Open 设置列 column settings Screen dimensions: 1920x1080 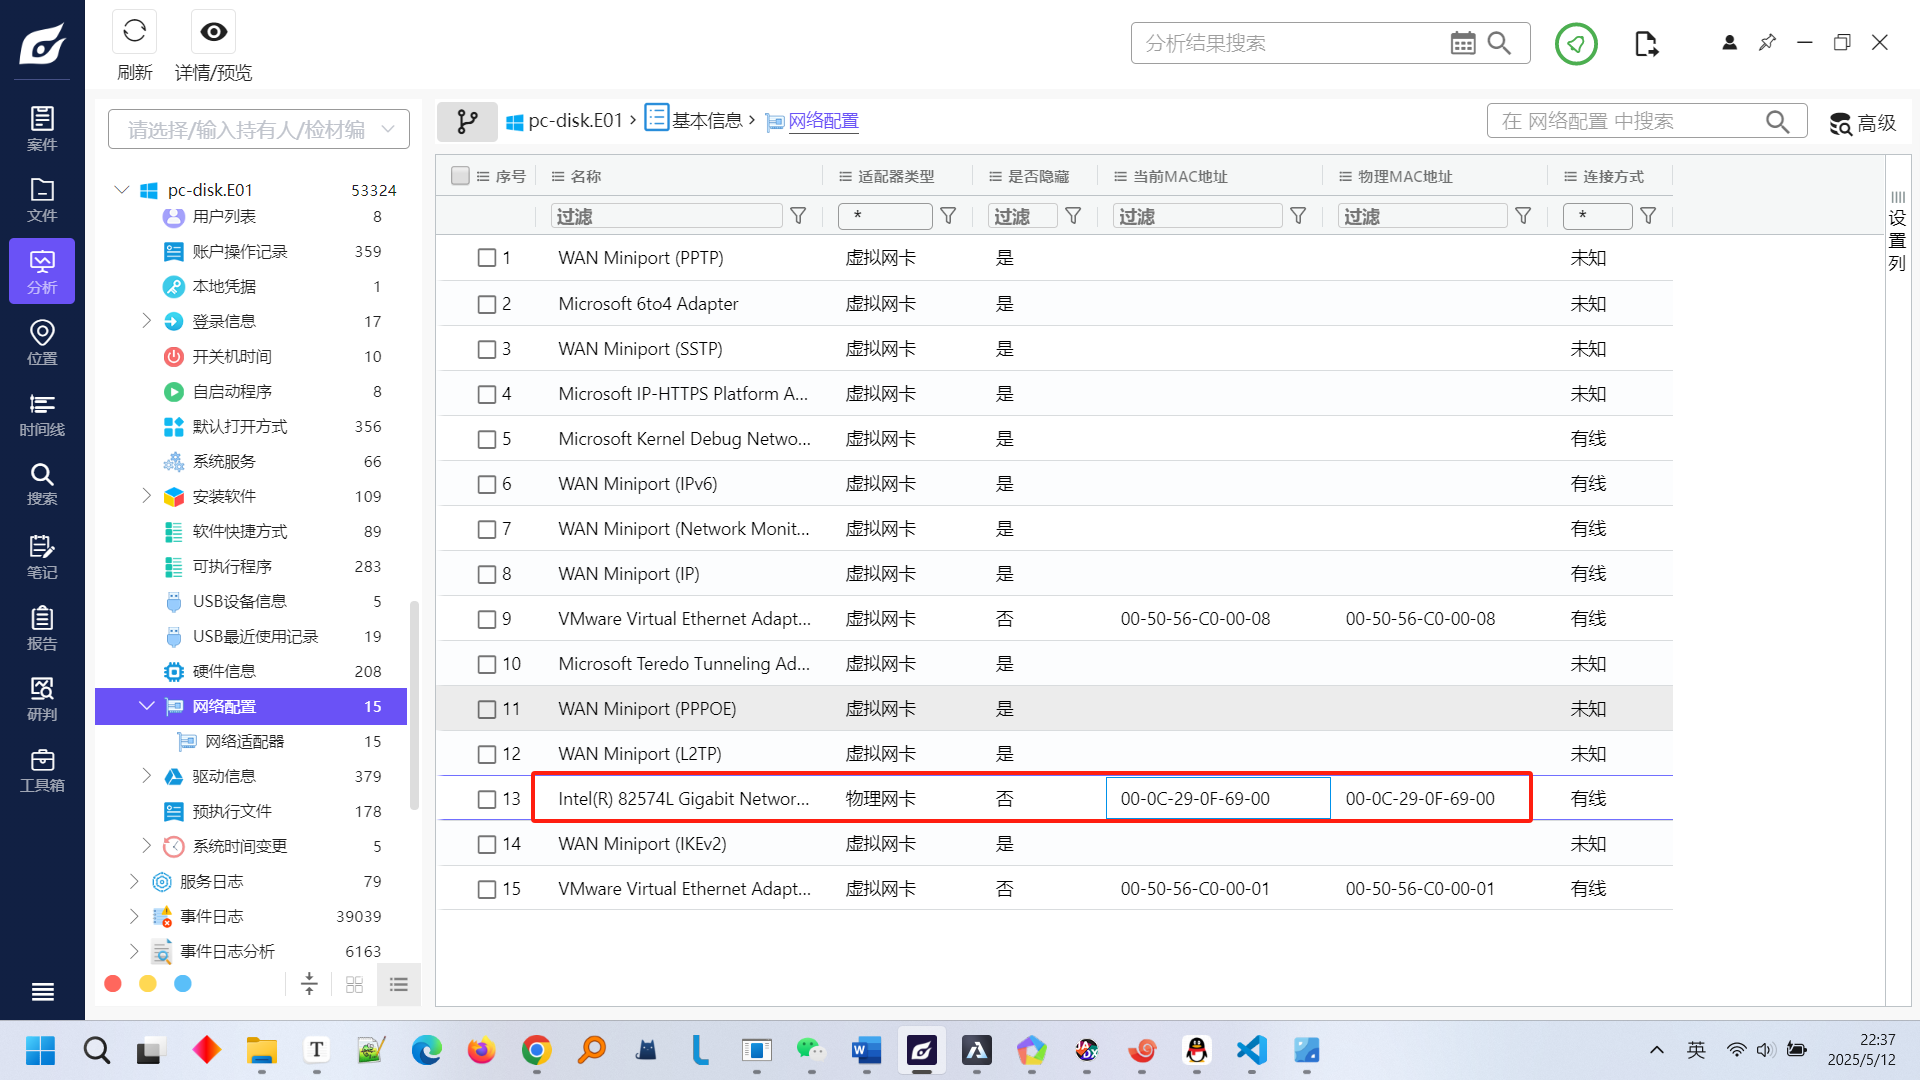pos(1897,231)
